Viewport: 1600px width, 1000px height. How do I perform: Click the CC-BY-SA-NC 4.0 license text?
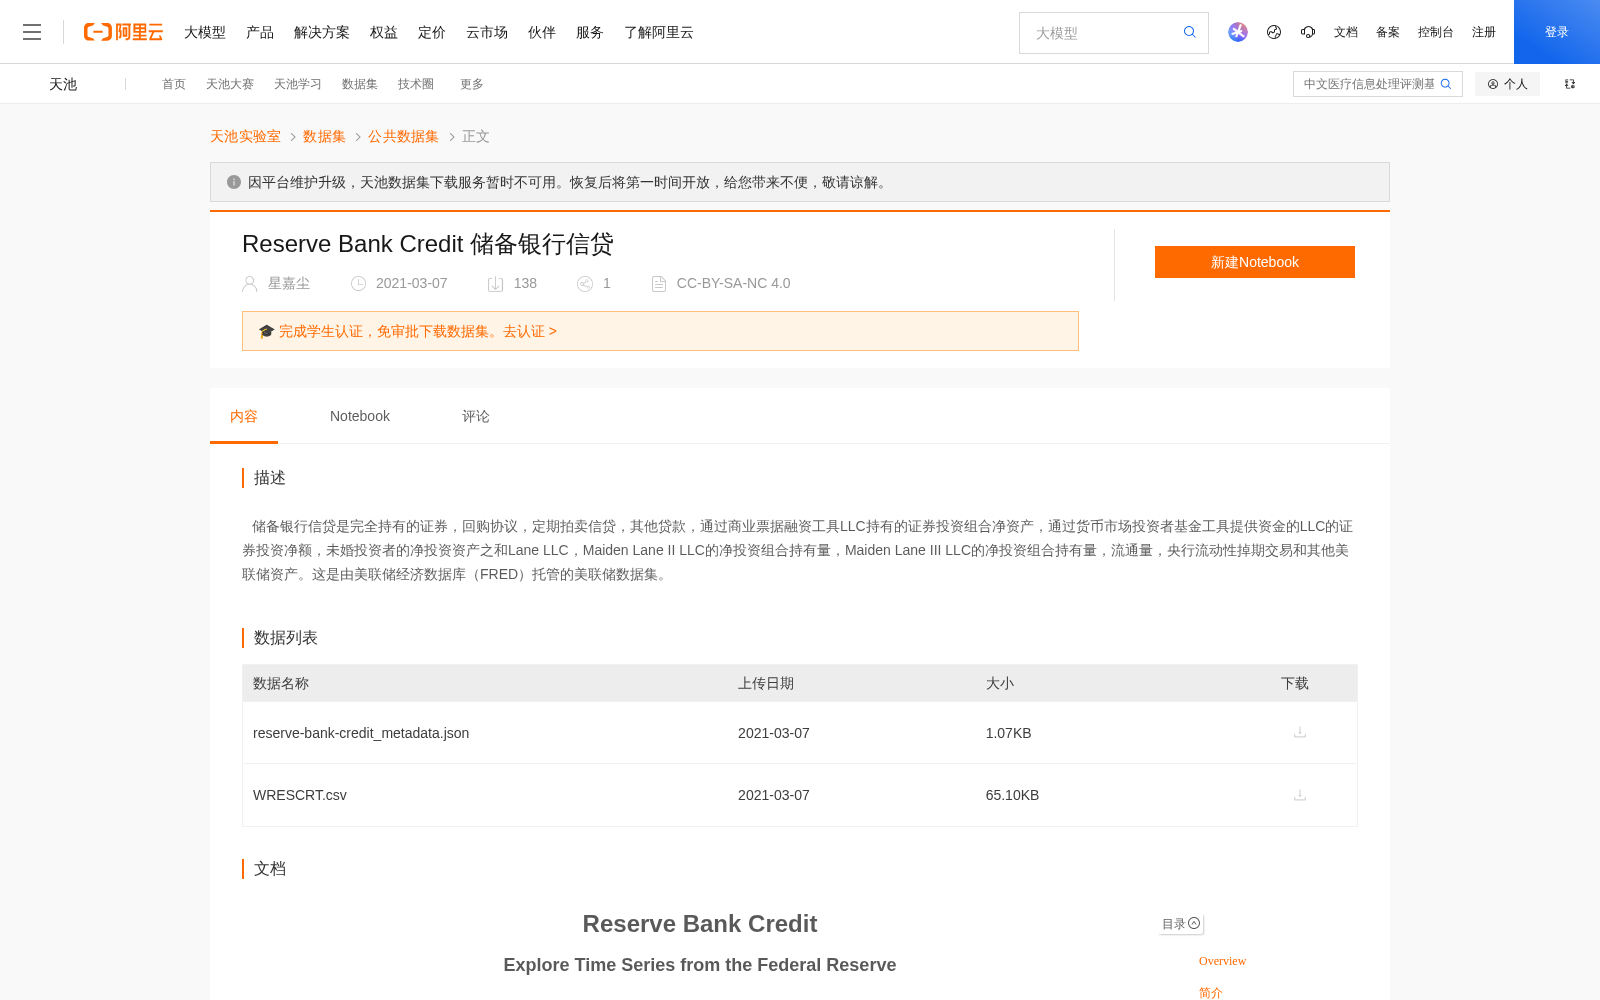(x=733, y=284)
